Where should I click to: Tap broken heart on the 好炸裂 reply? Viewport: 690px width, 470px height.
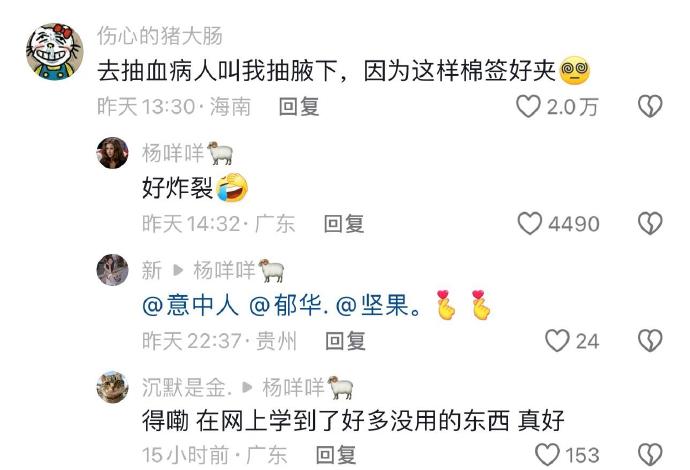coord(650,224)
